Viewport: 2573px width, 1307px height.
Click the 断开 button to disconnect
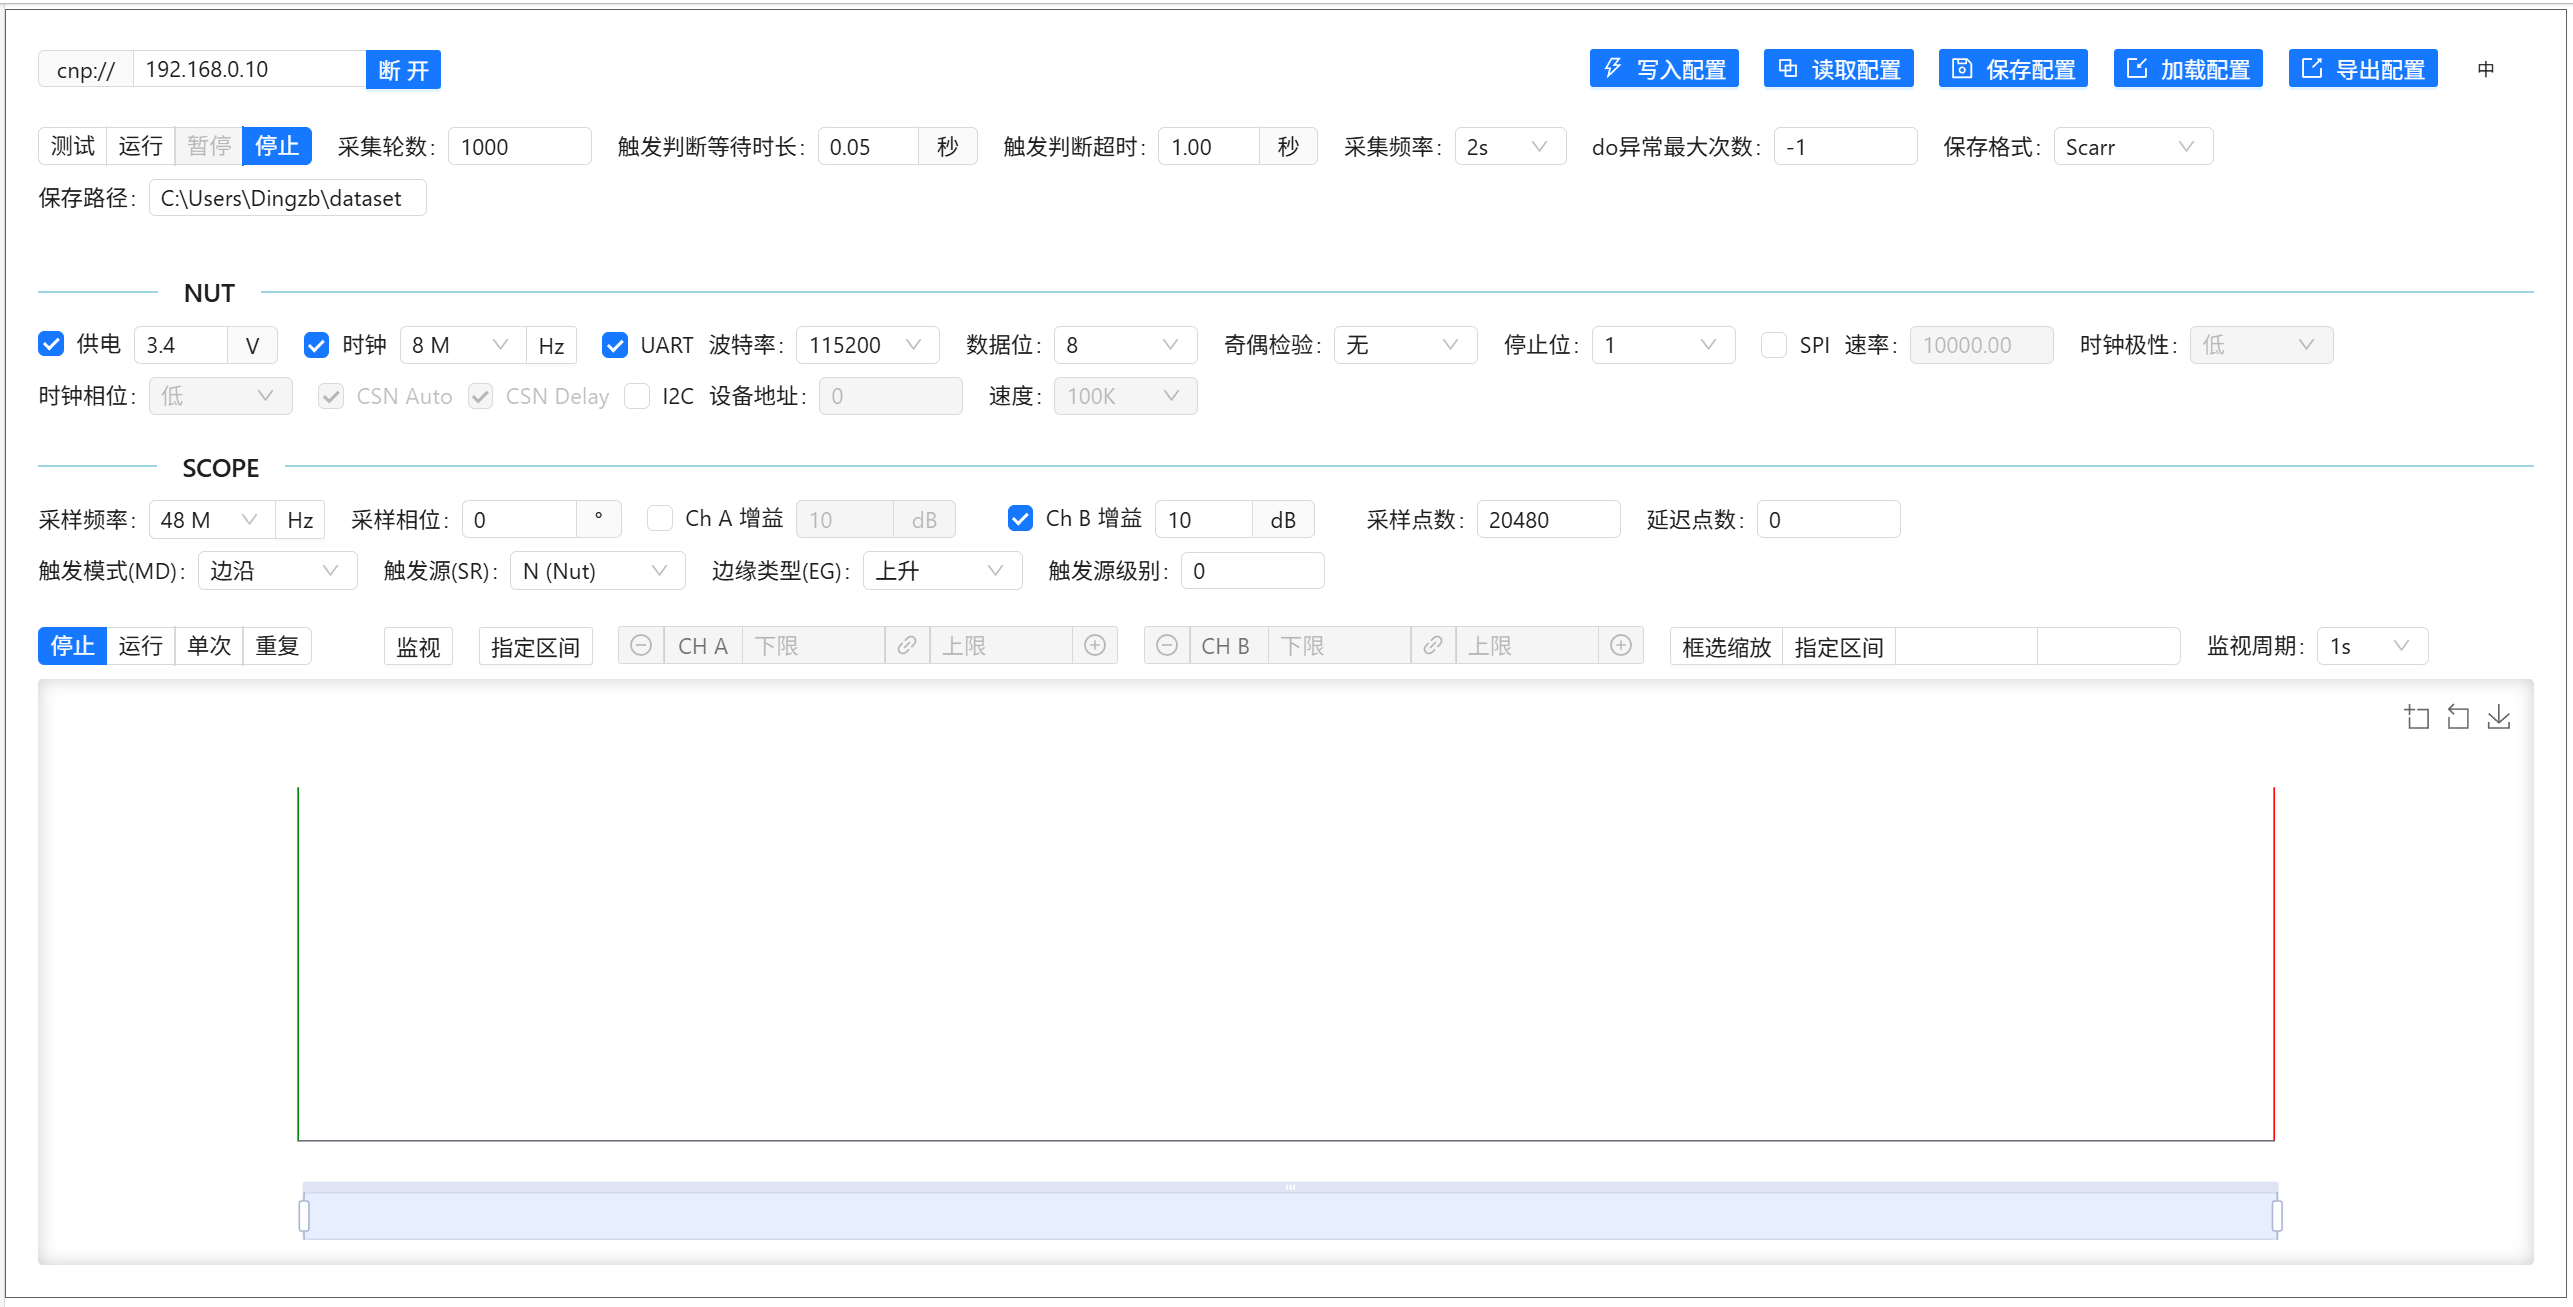(403, 68)
